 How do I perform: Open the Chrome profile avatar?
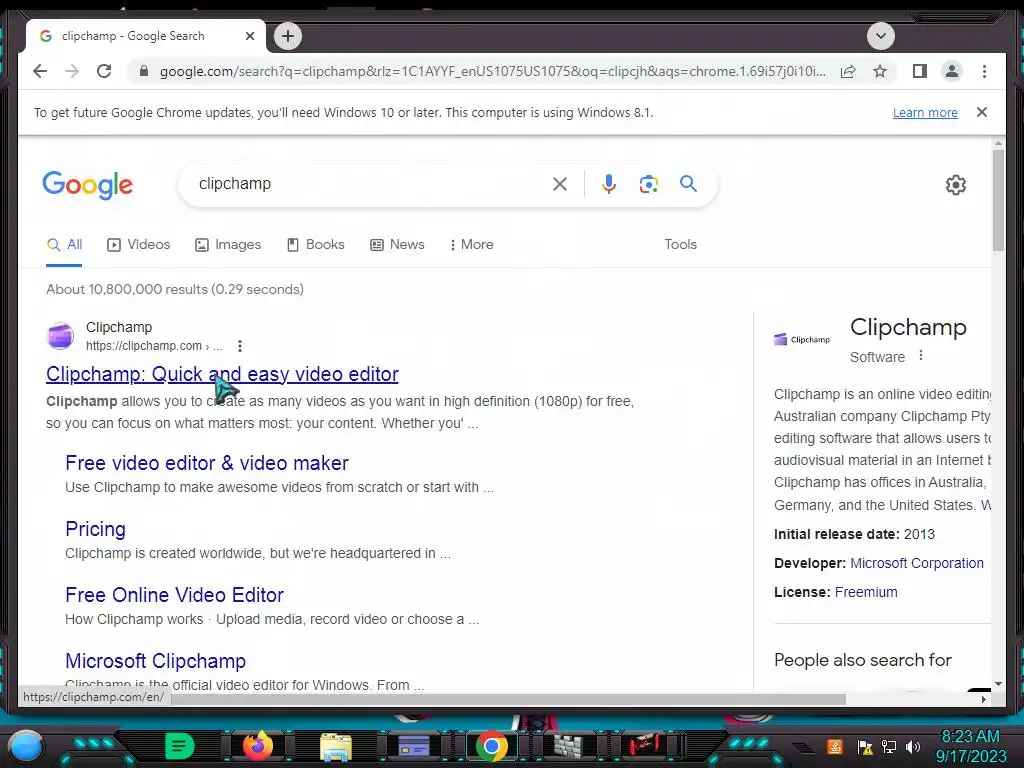952,71
